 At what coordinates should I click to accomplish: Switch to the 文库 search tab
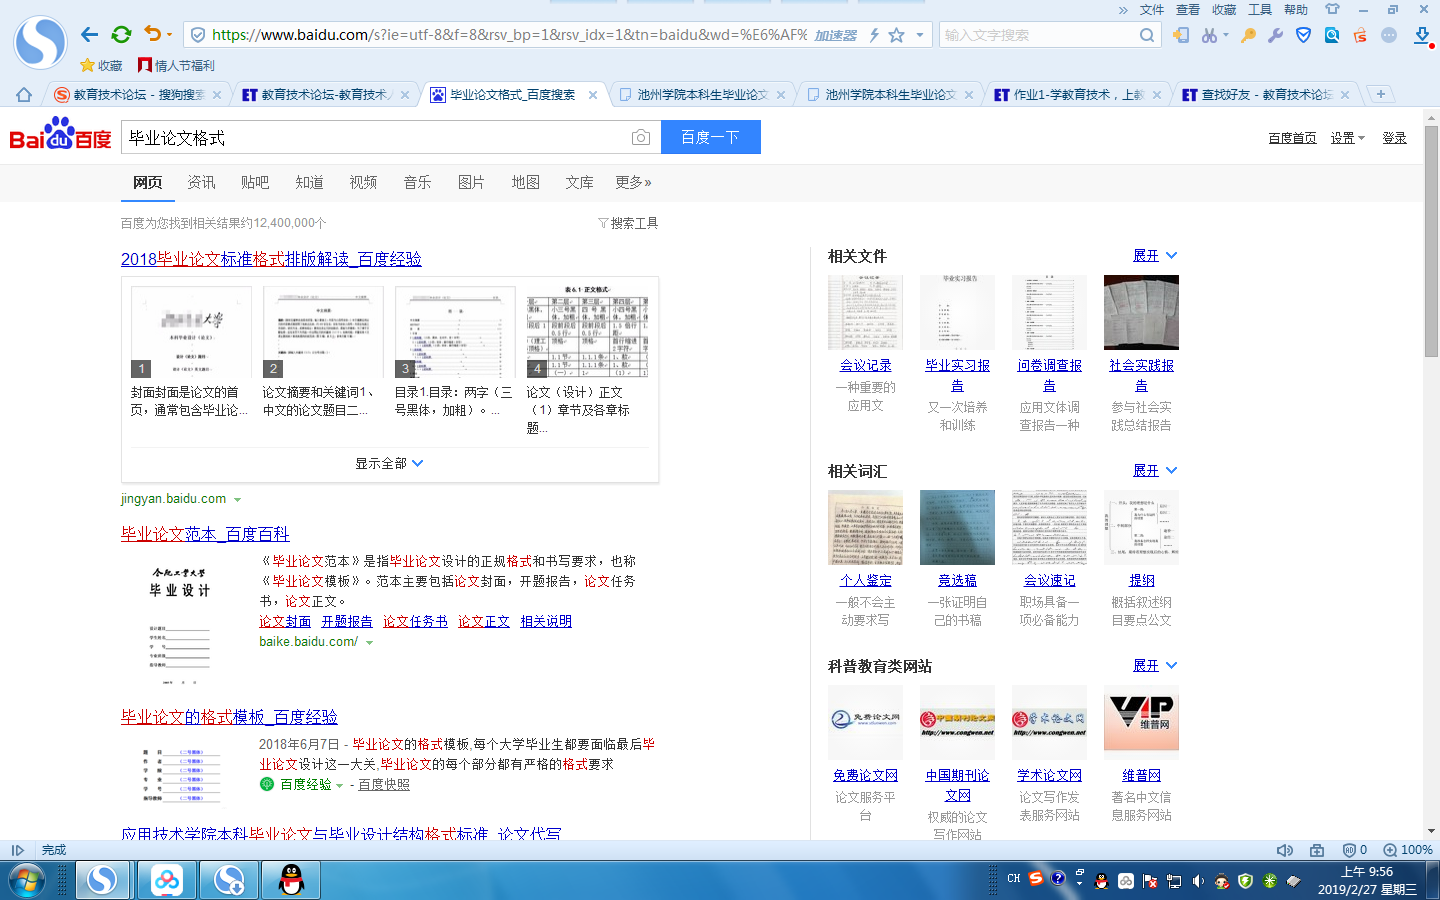[x=579, y=182]
